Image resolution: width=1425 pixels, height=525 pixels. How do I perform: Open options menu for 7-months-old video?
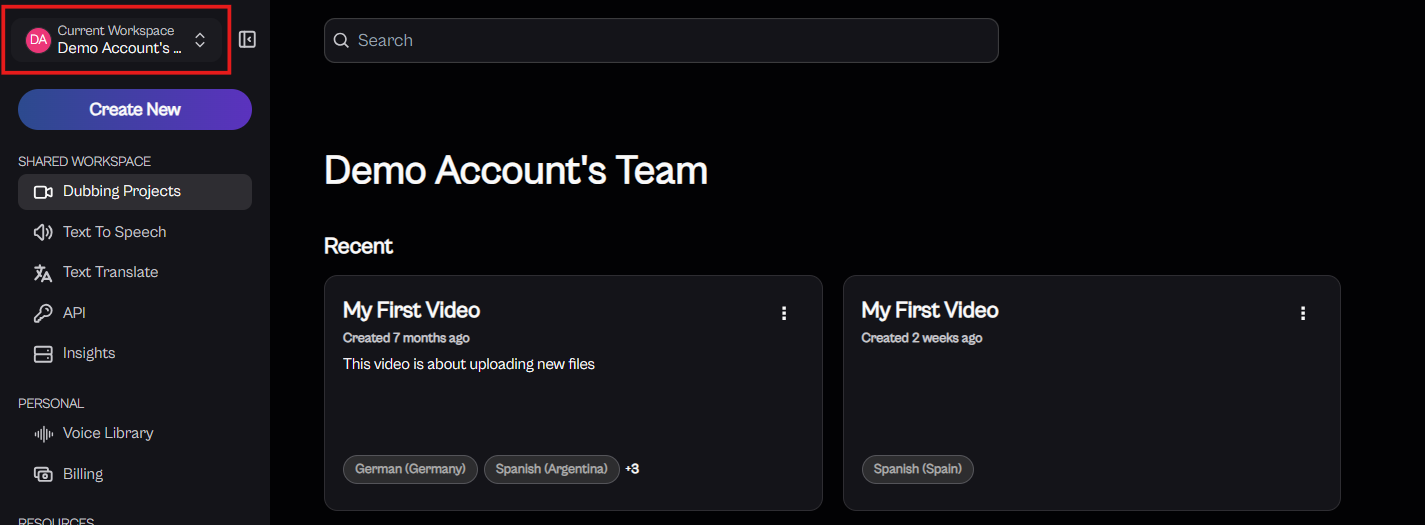coord(784,313)
